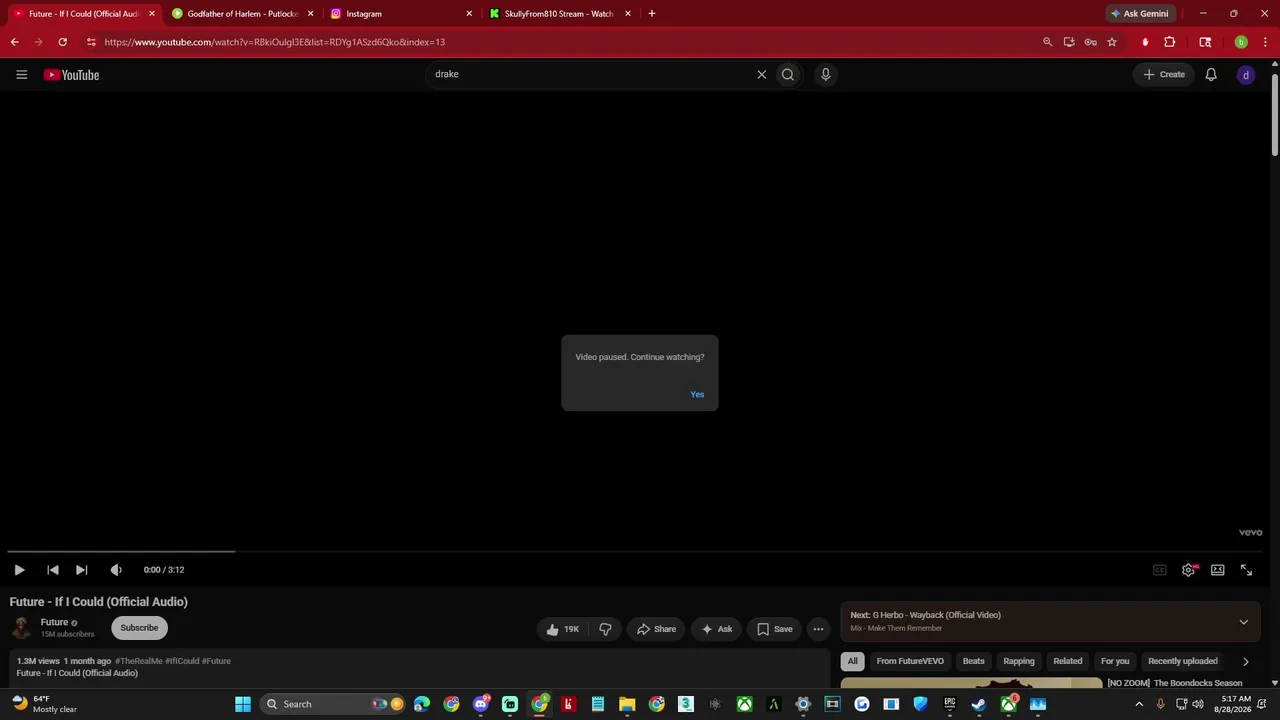Save the video to a playlist
1280x720 pixels.
coord(774,629)
